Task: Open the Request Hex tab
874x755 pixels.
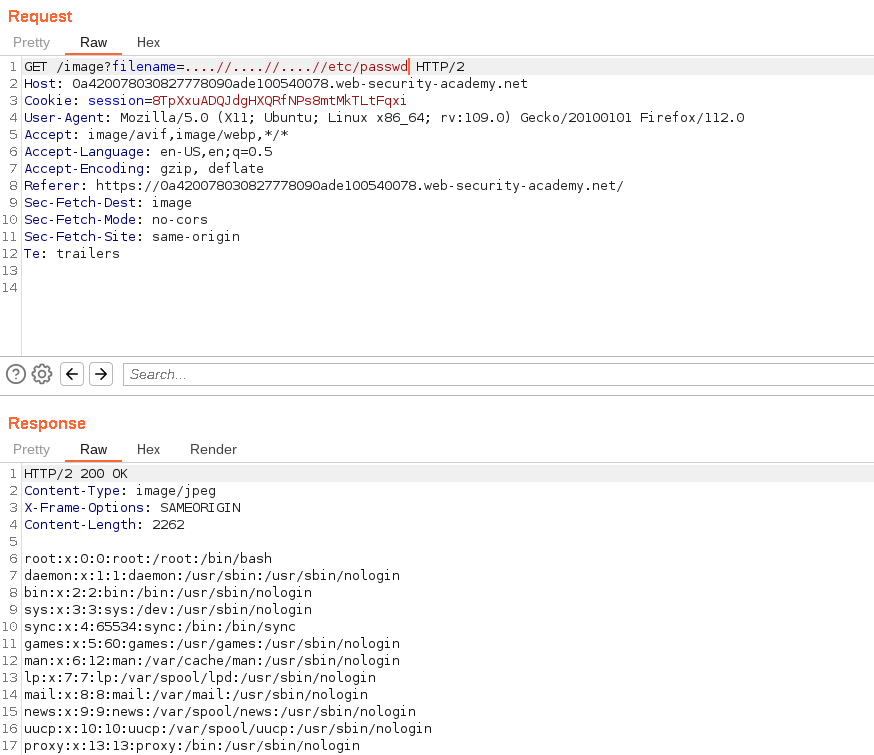Action: click(148, 42)
